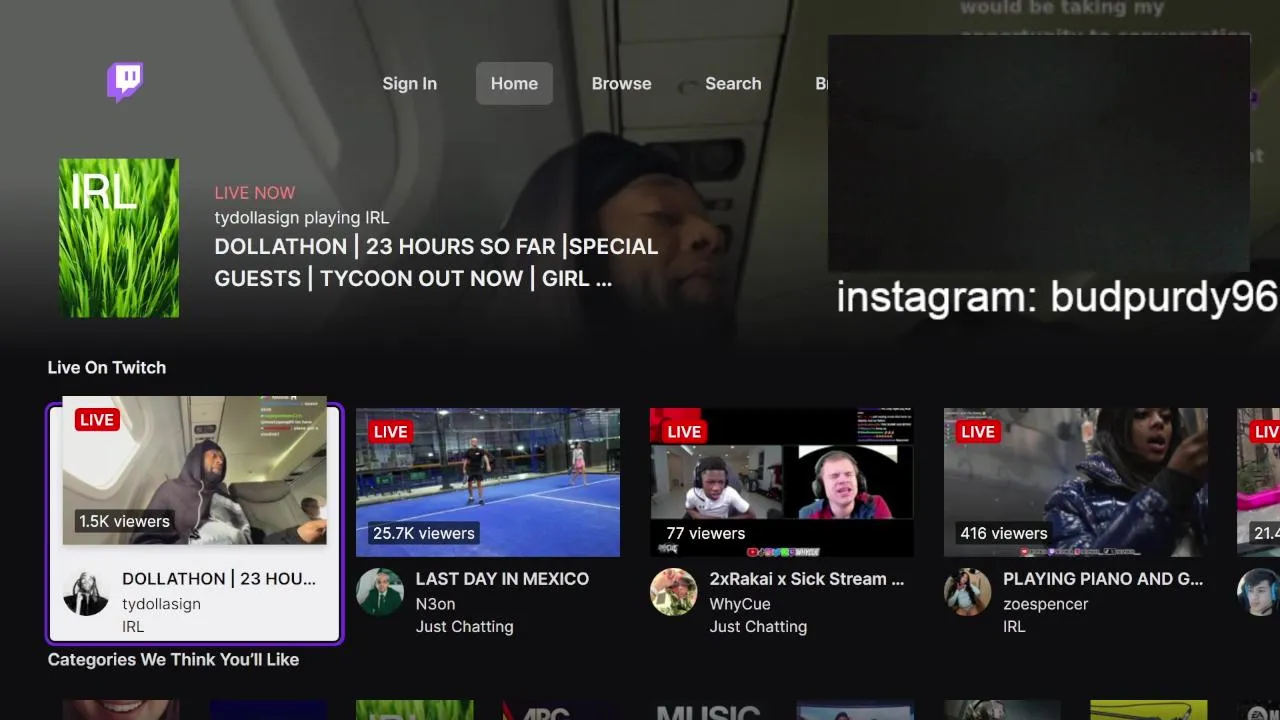Open LAST DAY IN MEXICO stream title
The width and height of the screenshot is (1280, 720).
[502, 579]
